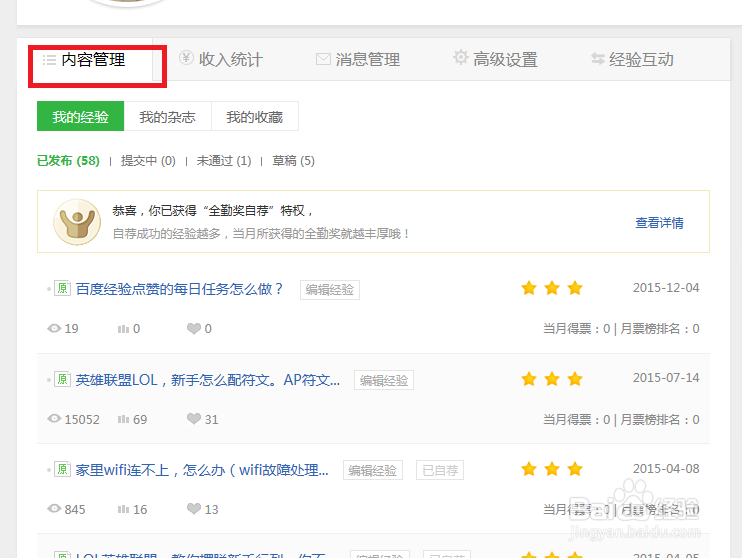Click the 原 badge on 英雄联盟LOL article

pos(62,379)
